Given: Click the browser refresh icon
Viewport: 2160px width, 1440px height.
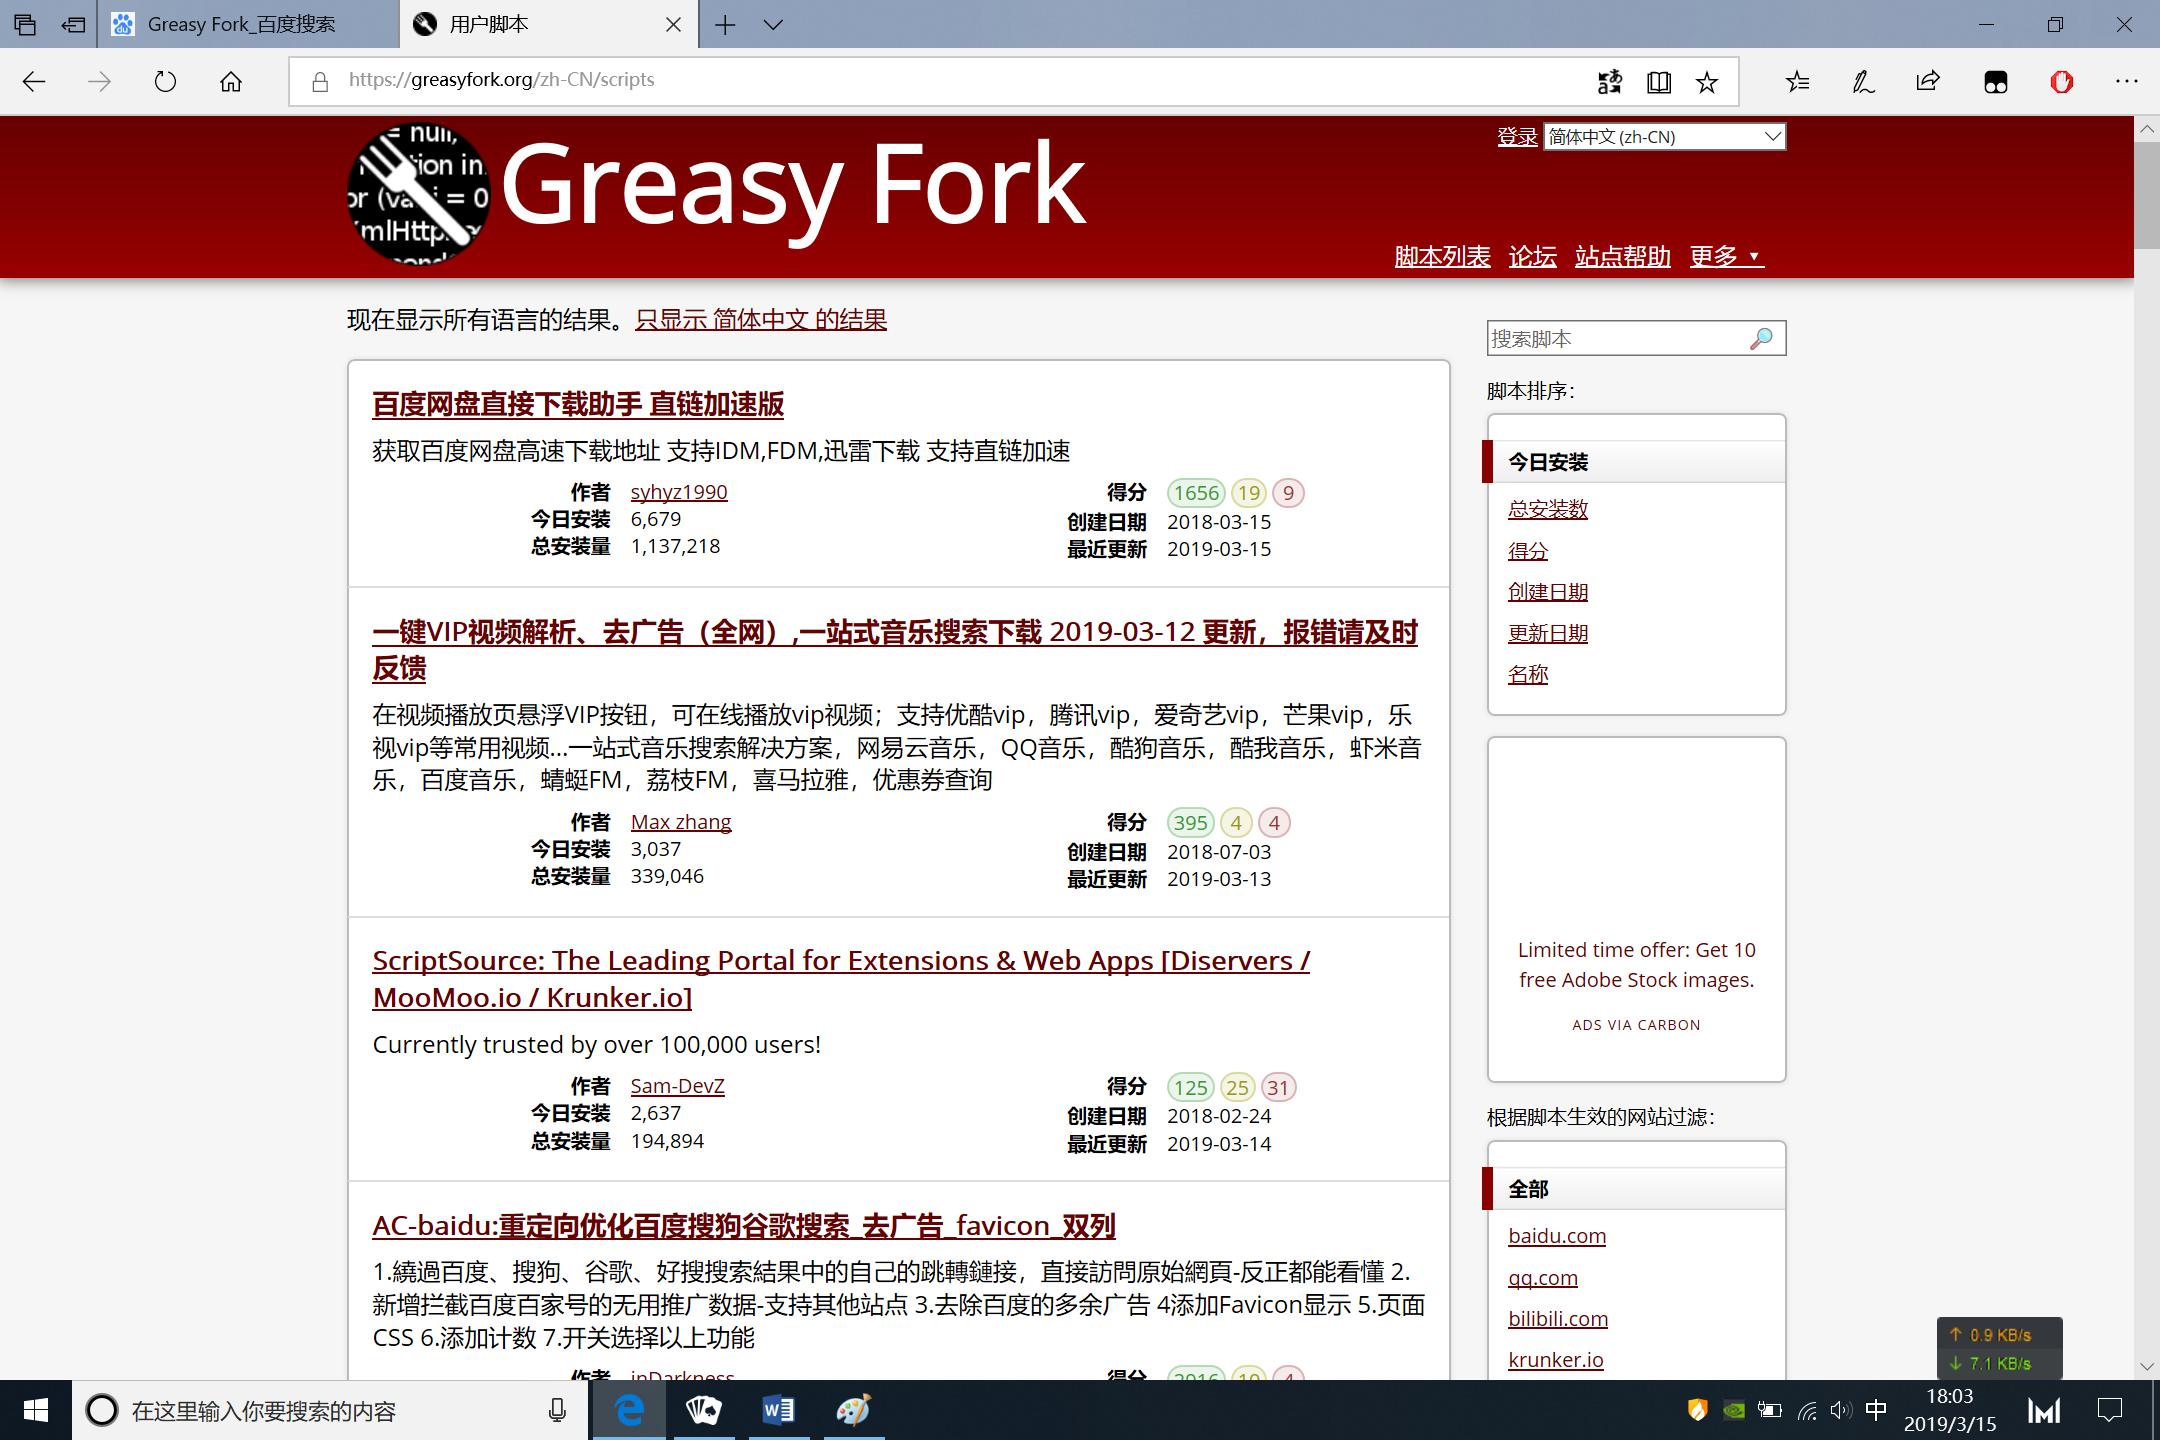Looking at the screenshot, I should (165, 82).
